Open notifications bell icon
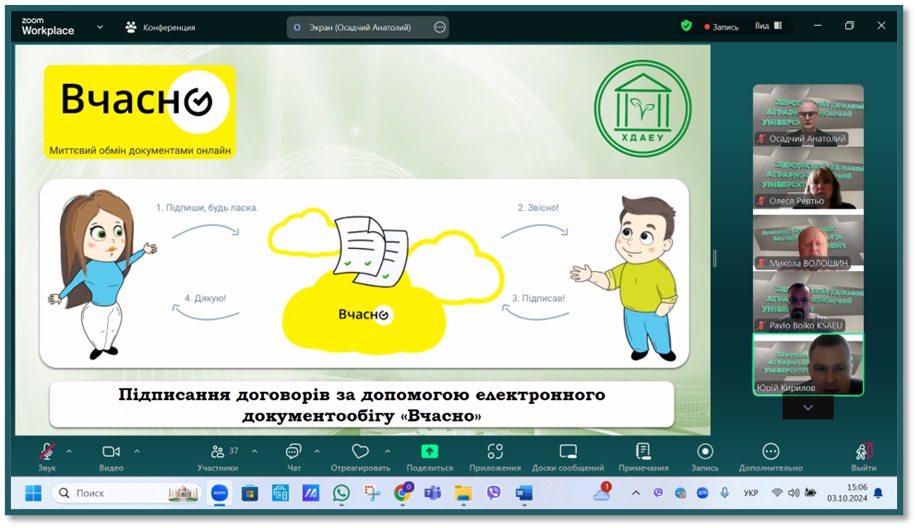Viewport: 916px width, 528px height. click(878, 494)
